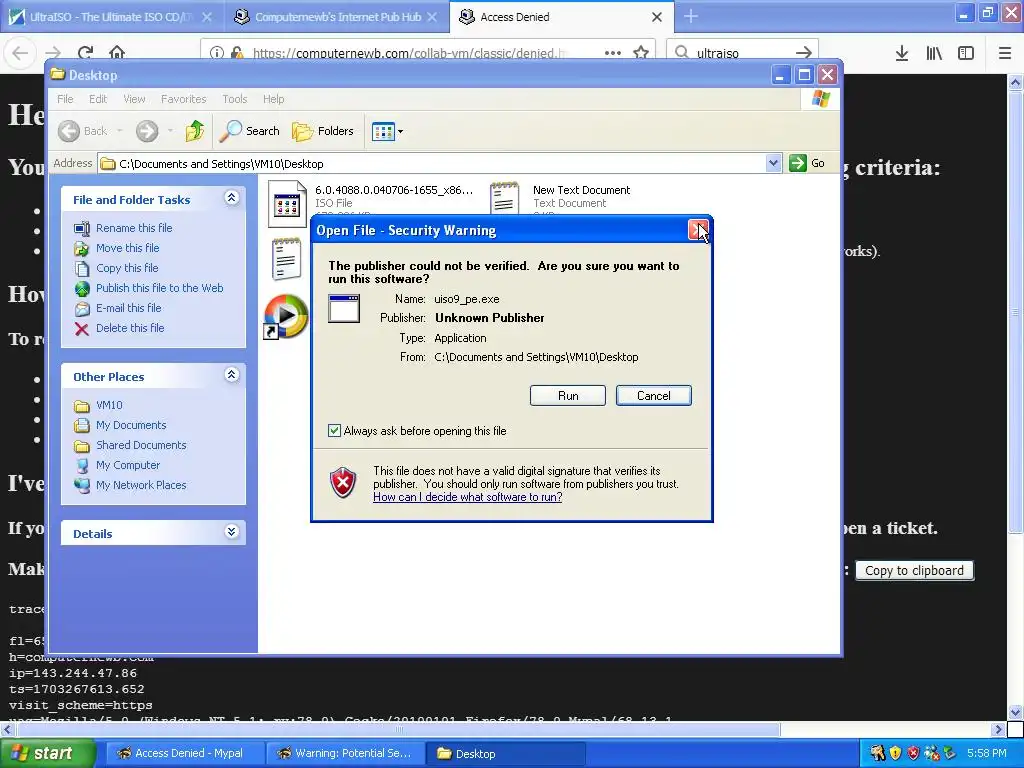Open 'How can I decide what software to run?' link
Viewport: 1024px width, 768px height.
click(468, 497)
